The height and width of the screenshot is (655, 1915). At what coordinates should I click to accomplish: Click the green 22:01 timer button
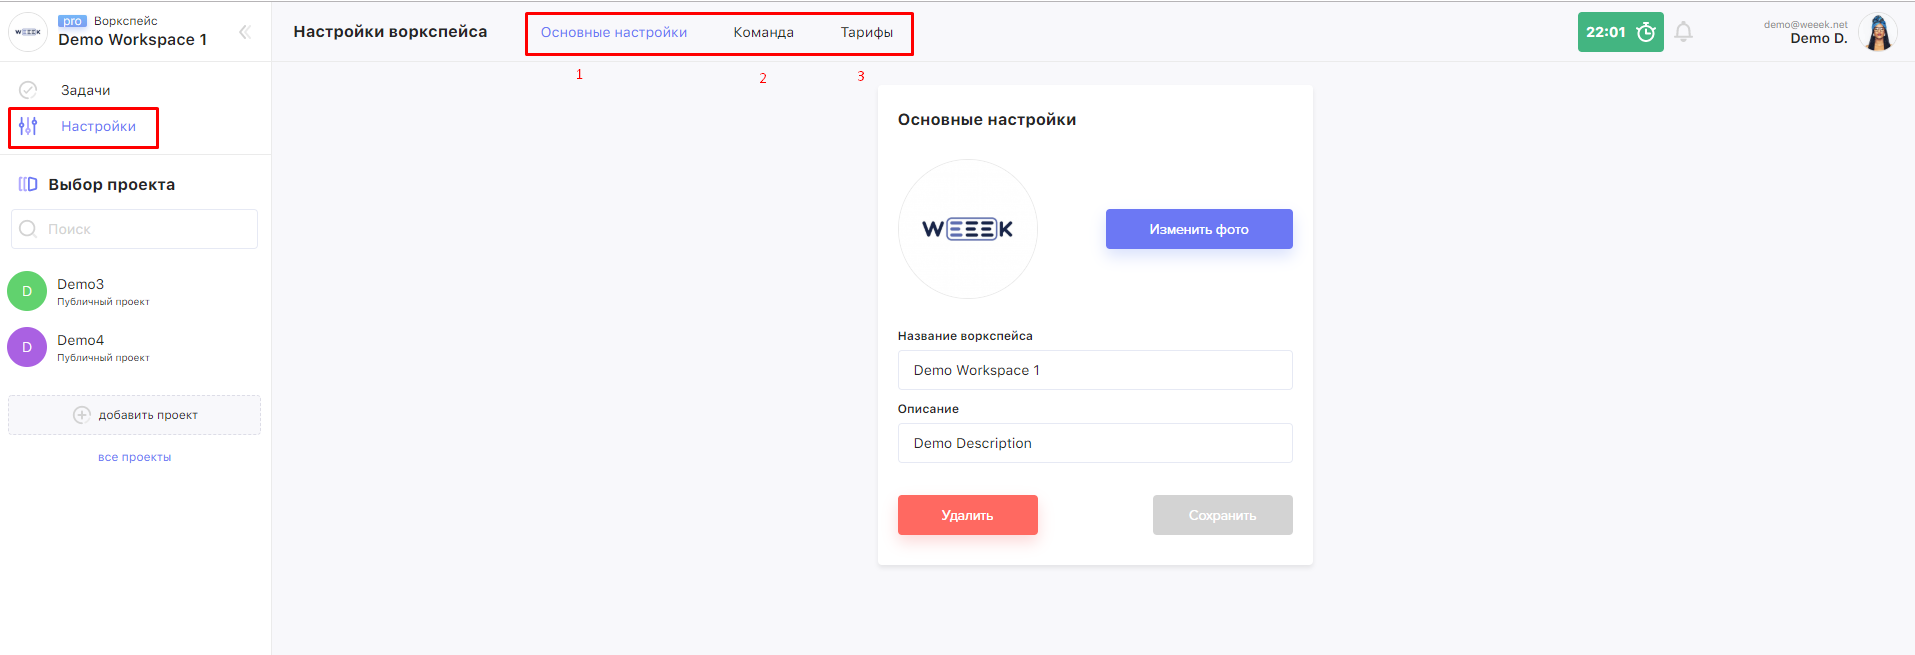1620,32
